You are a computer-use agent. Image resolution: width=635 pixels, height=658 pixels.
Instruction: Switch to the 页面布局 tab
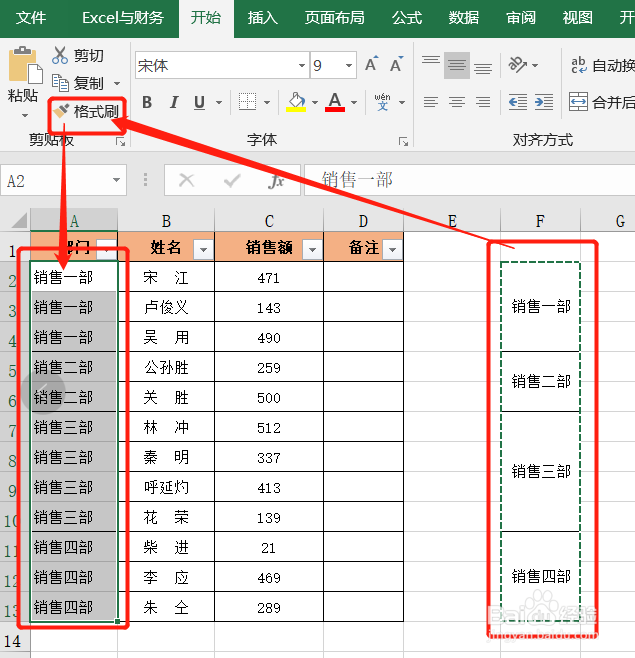pos(334,18)
